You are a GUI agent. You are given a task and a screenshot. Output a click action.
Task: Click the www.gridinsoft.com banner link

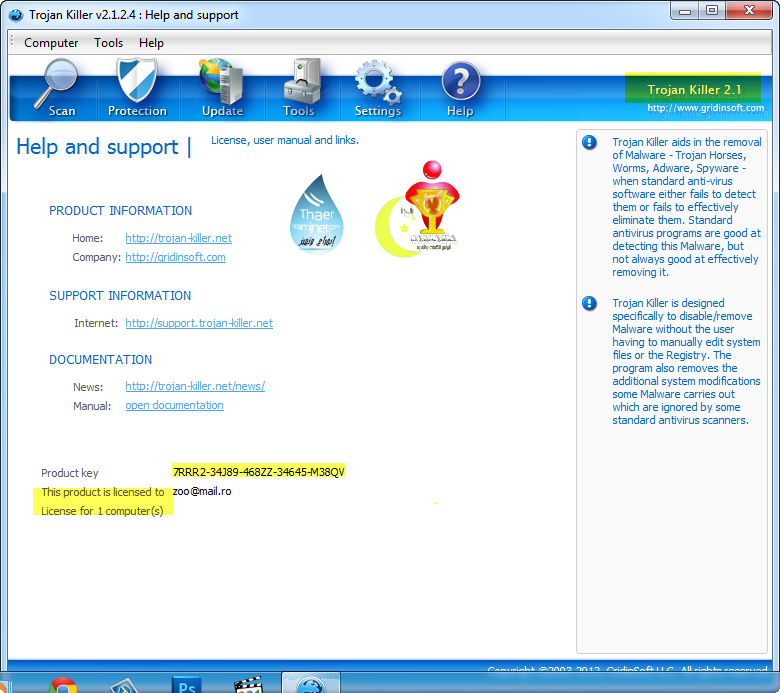click(705, 108)
